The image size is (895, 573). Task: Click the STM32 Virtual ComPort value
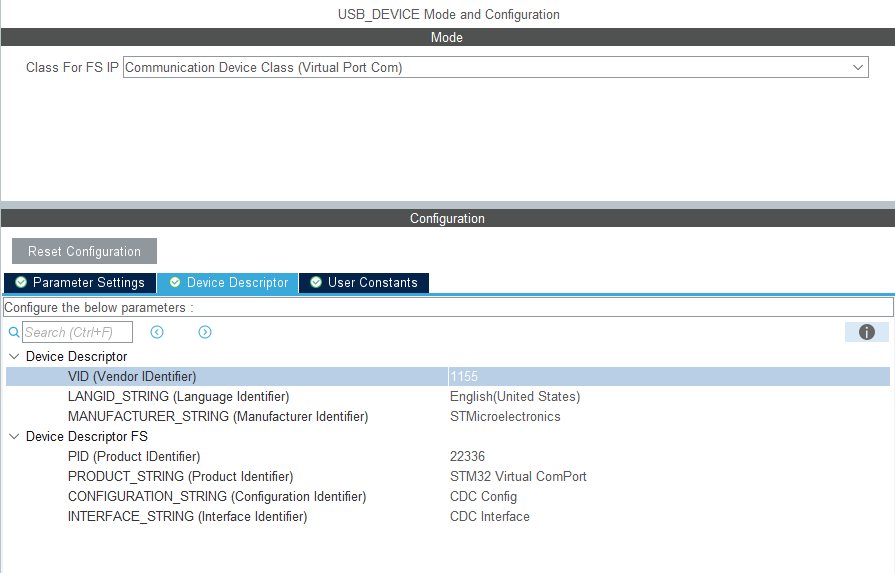coord(518,477)
